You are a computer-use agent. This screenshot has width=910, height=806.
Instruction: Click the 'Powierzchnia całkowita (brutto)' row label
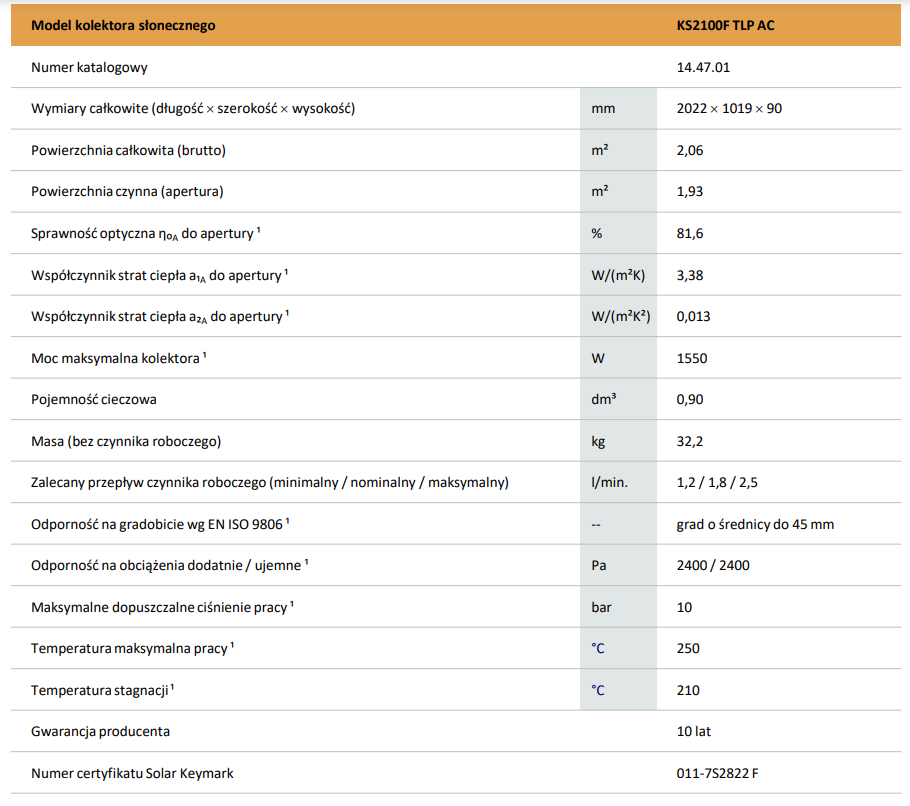click(128, 150)
